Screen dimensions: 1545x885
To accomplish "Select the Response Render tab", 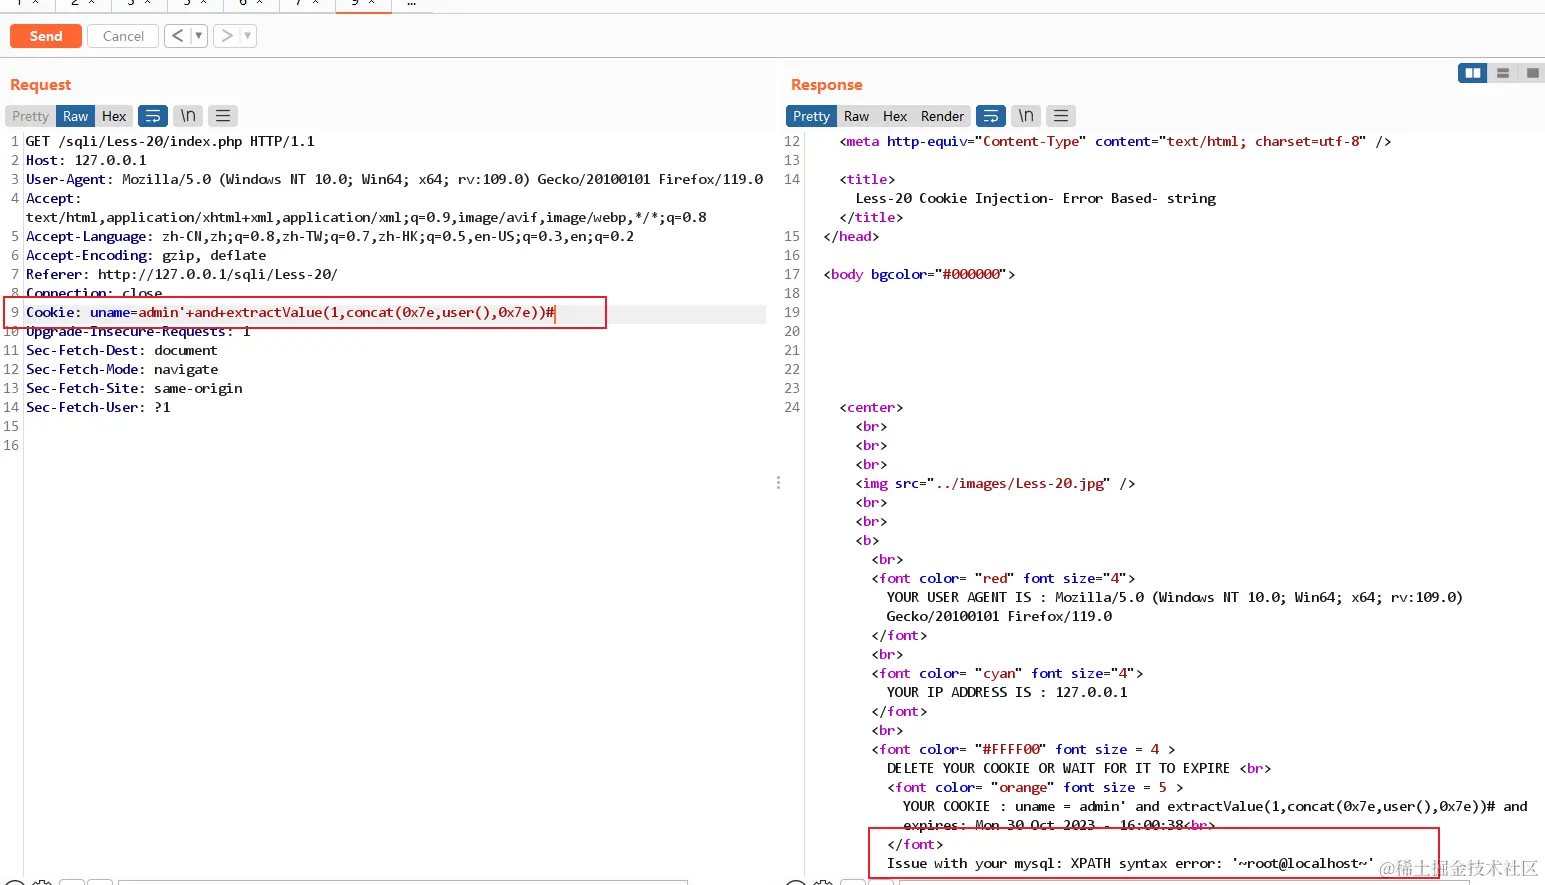I will (x=942, y=116).
